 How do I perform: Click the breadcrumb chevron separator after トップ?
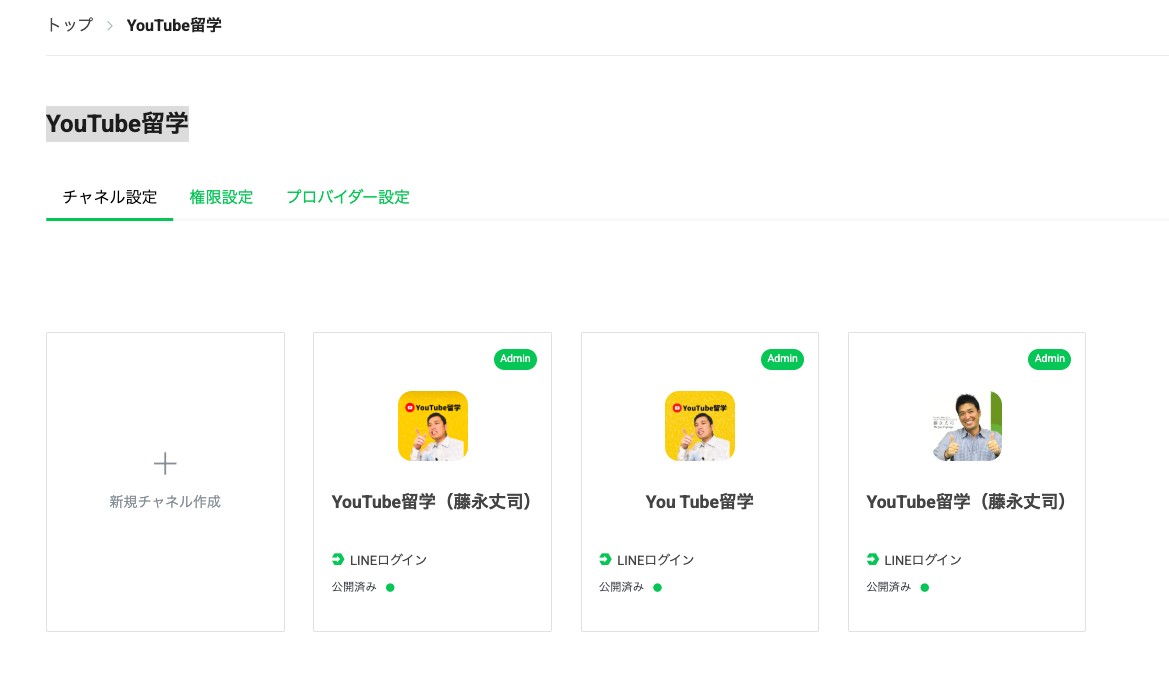point(110,25)
